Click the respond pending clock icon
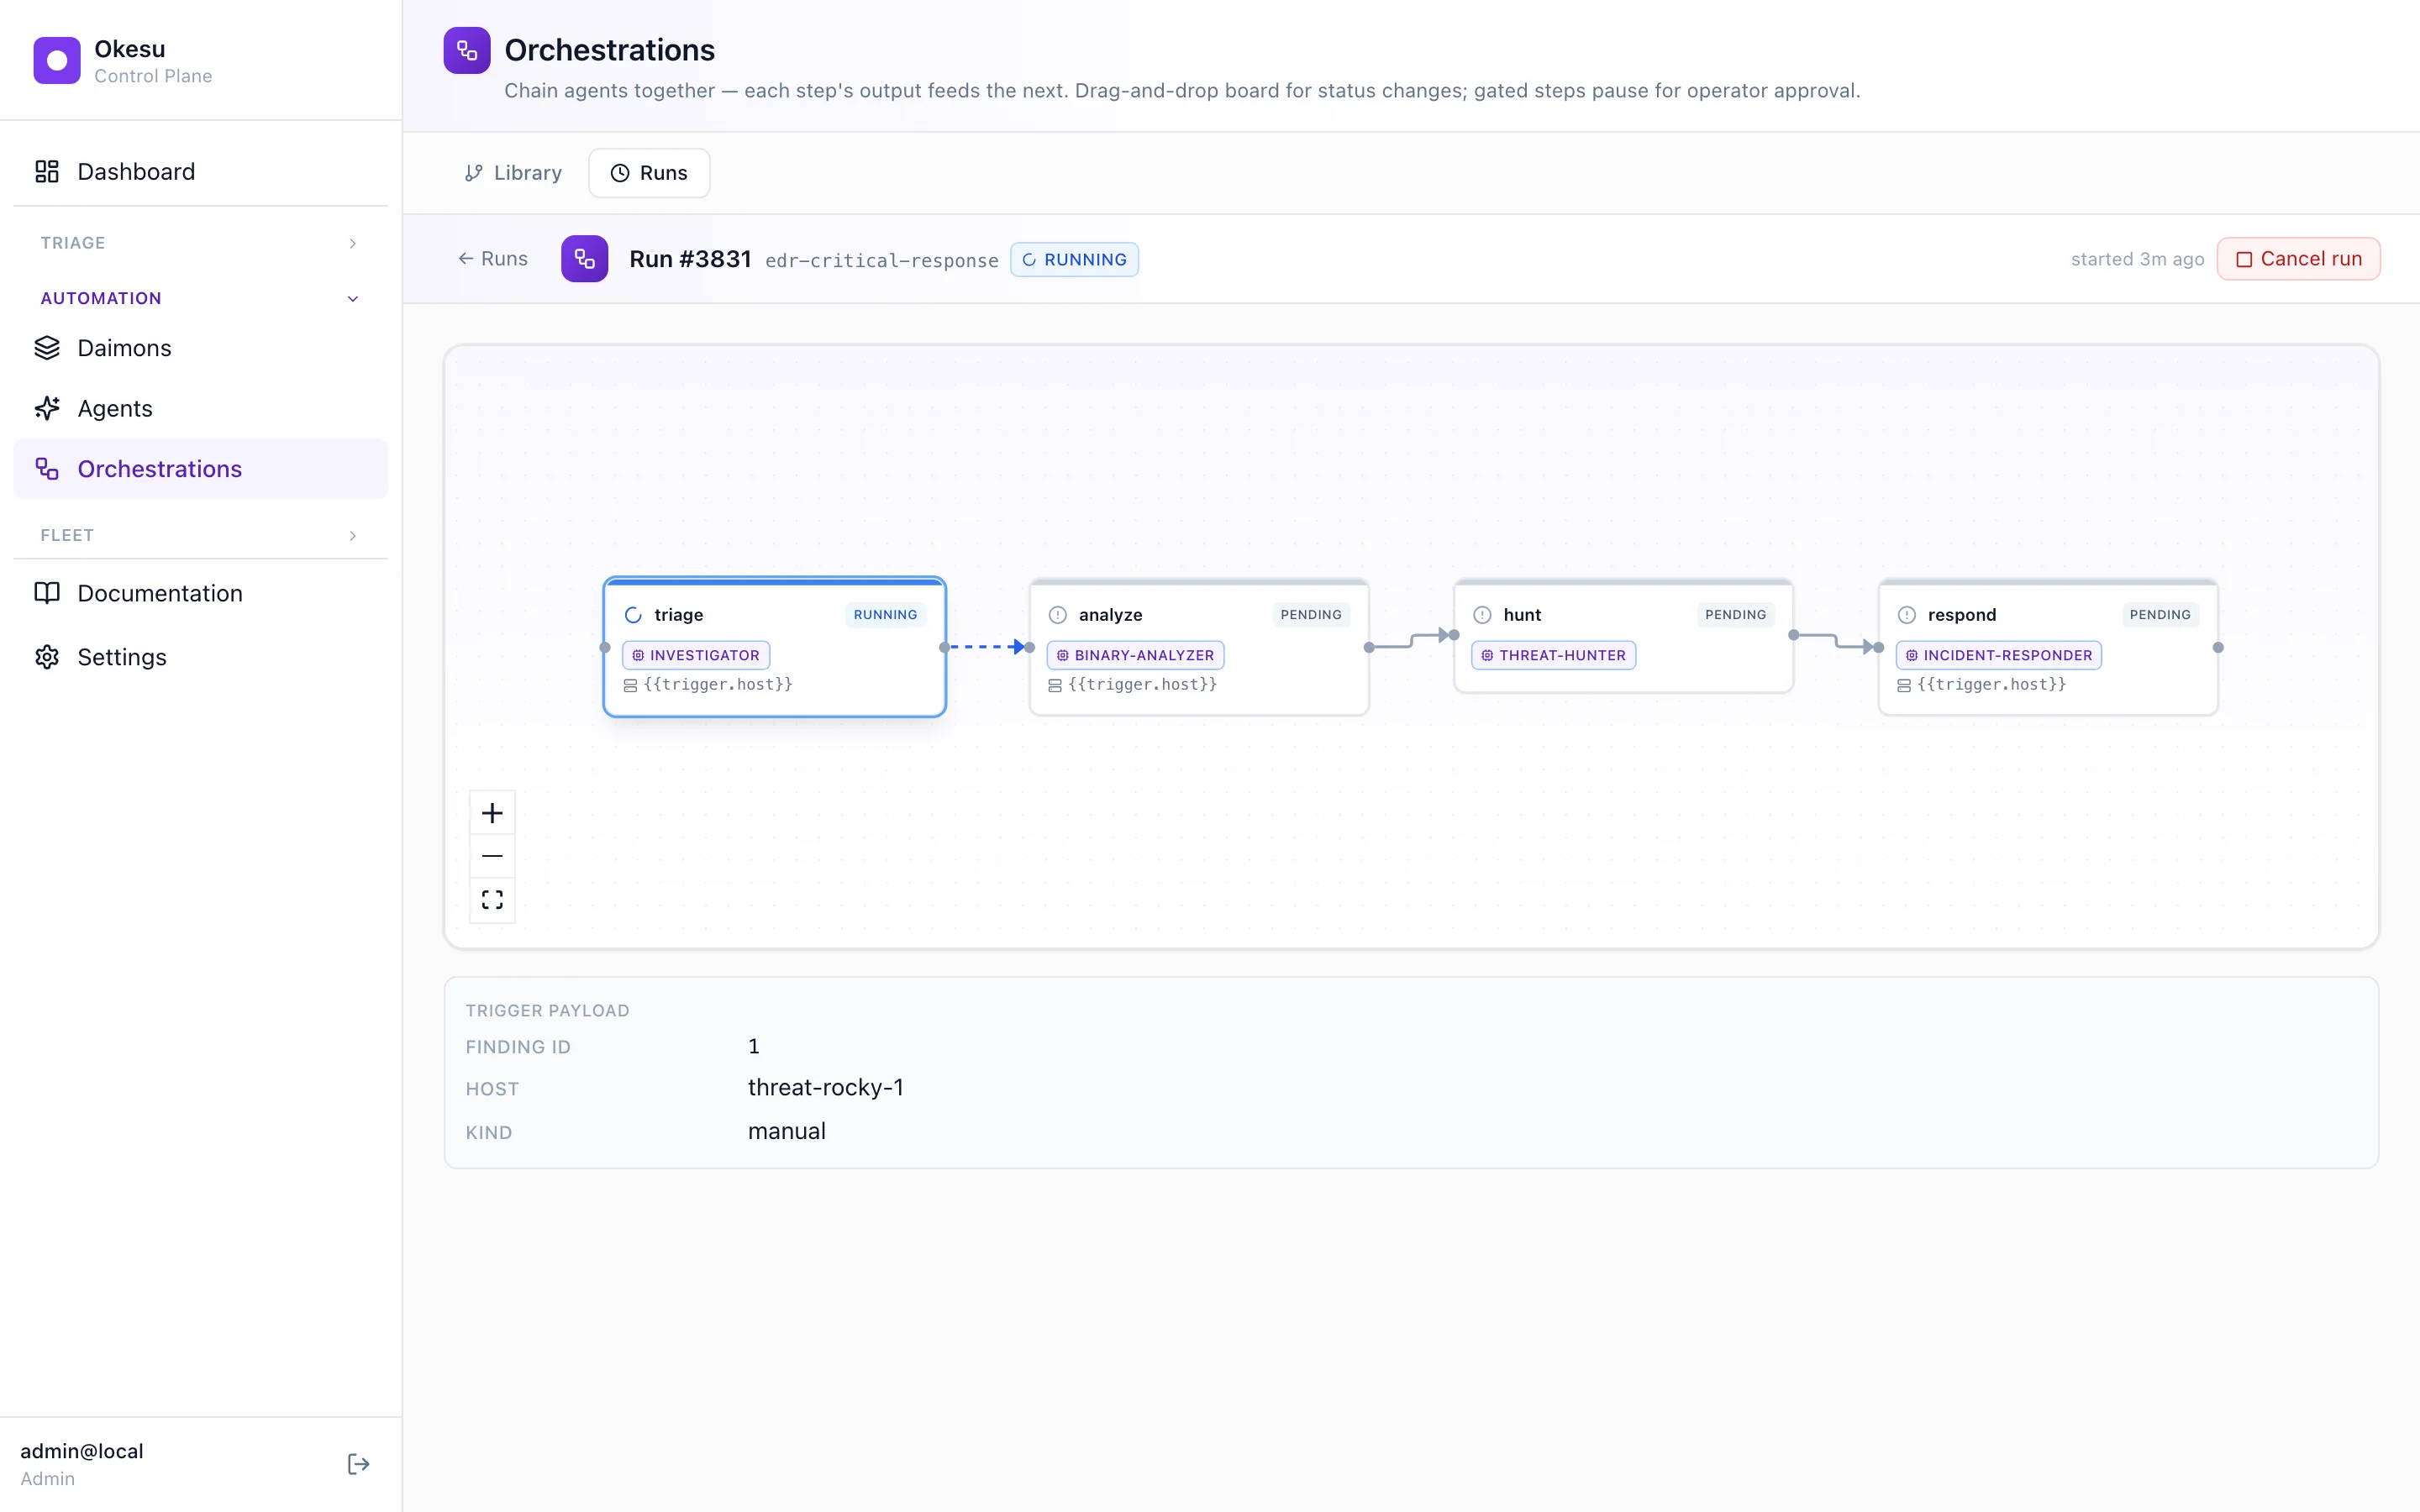The image size is (2420, 1512). tap(1907, 615)
